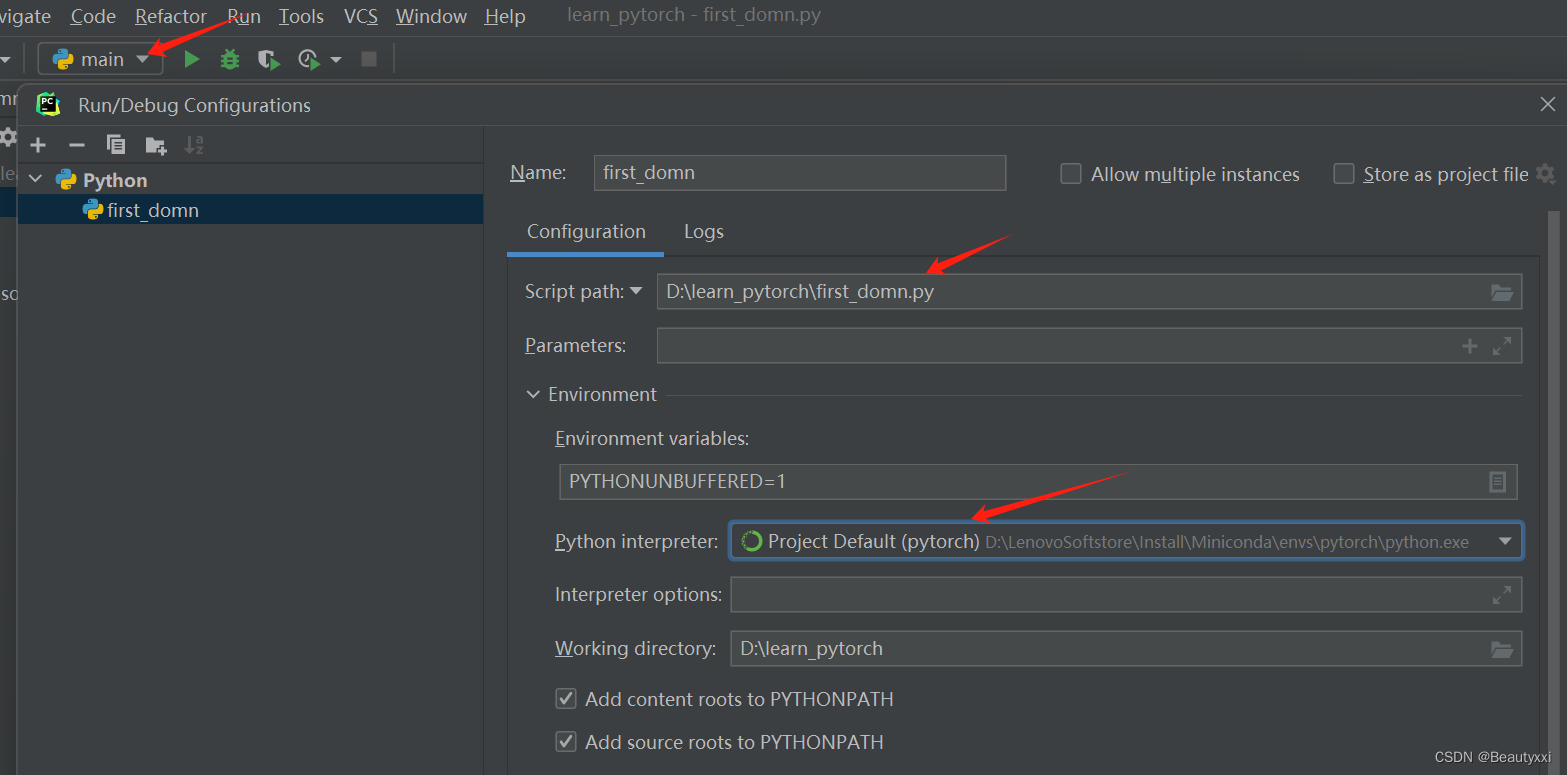Close the Run/Debug Configurations dialog
1567x775 pixels.
[1547, 104]
